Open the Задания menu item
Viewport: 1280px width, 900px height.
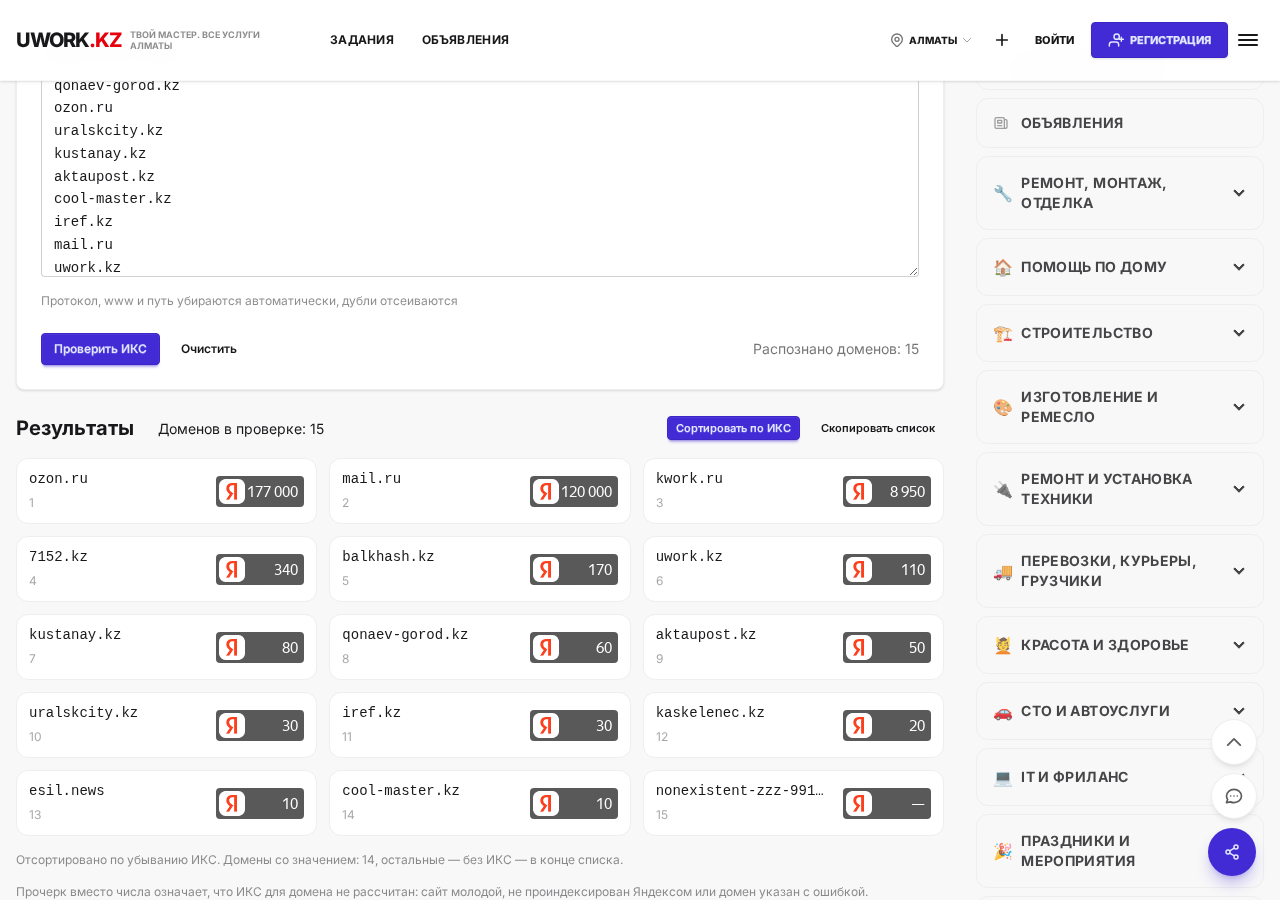[x=362, y=40]
